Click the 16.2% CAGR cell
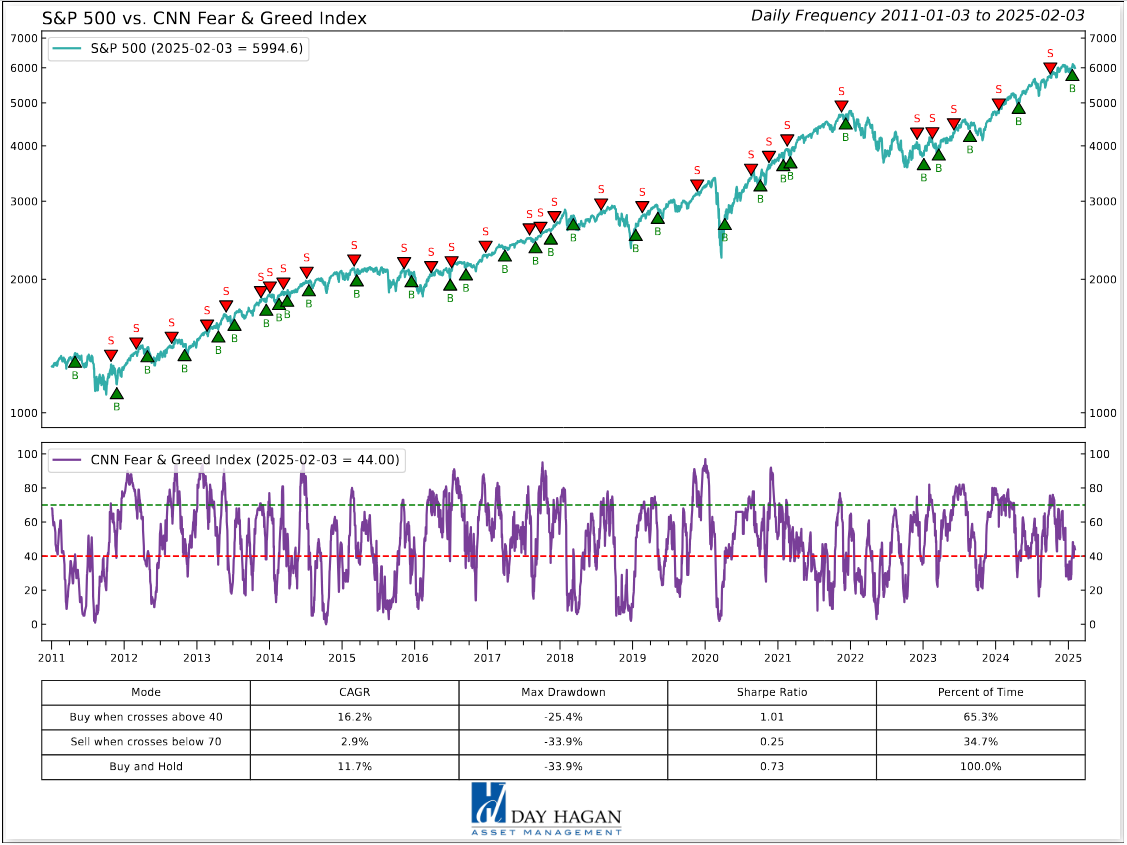This screenshot has height=845, width=1127. 354,717
